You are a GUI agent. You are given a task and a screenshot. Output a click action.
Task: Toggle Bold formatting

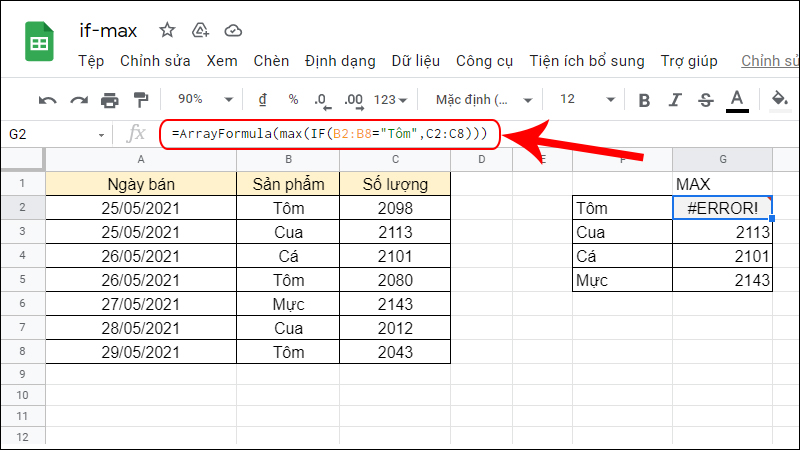point(644,100)
